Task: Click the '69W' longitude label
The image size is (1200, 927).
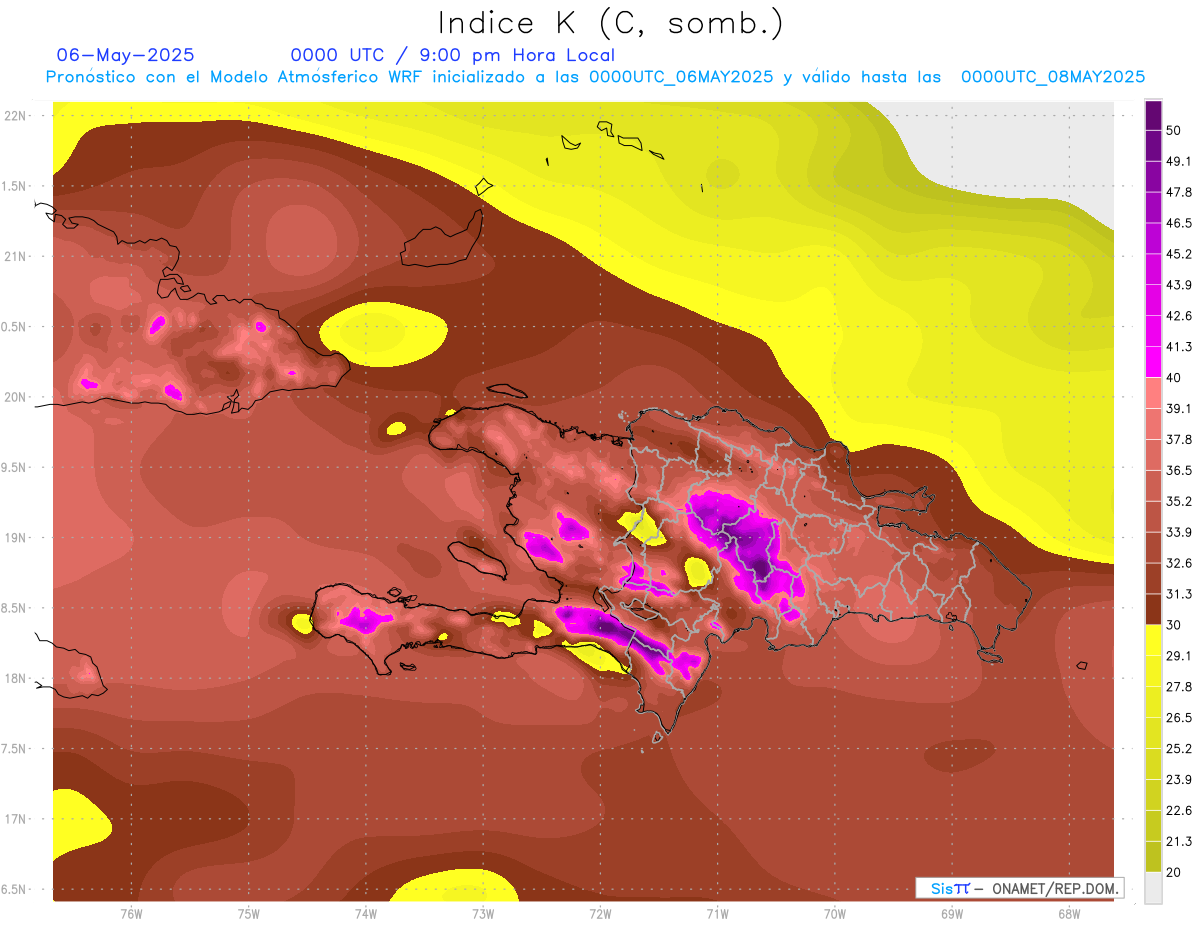Action: click(x=952, y=914)
